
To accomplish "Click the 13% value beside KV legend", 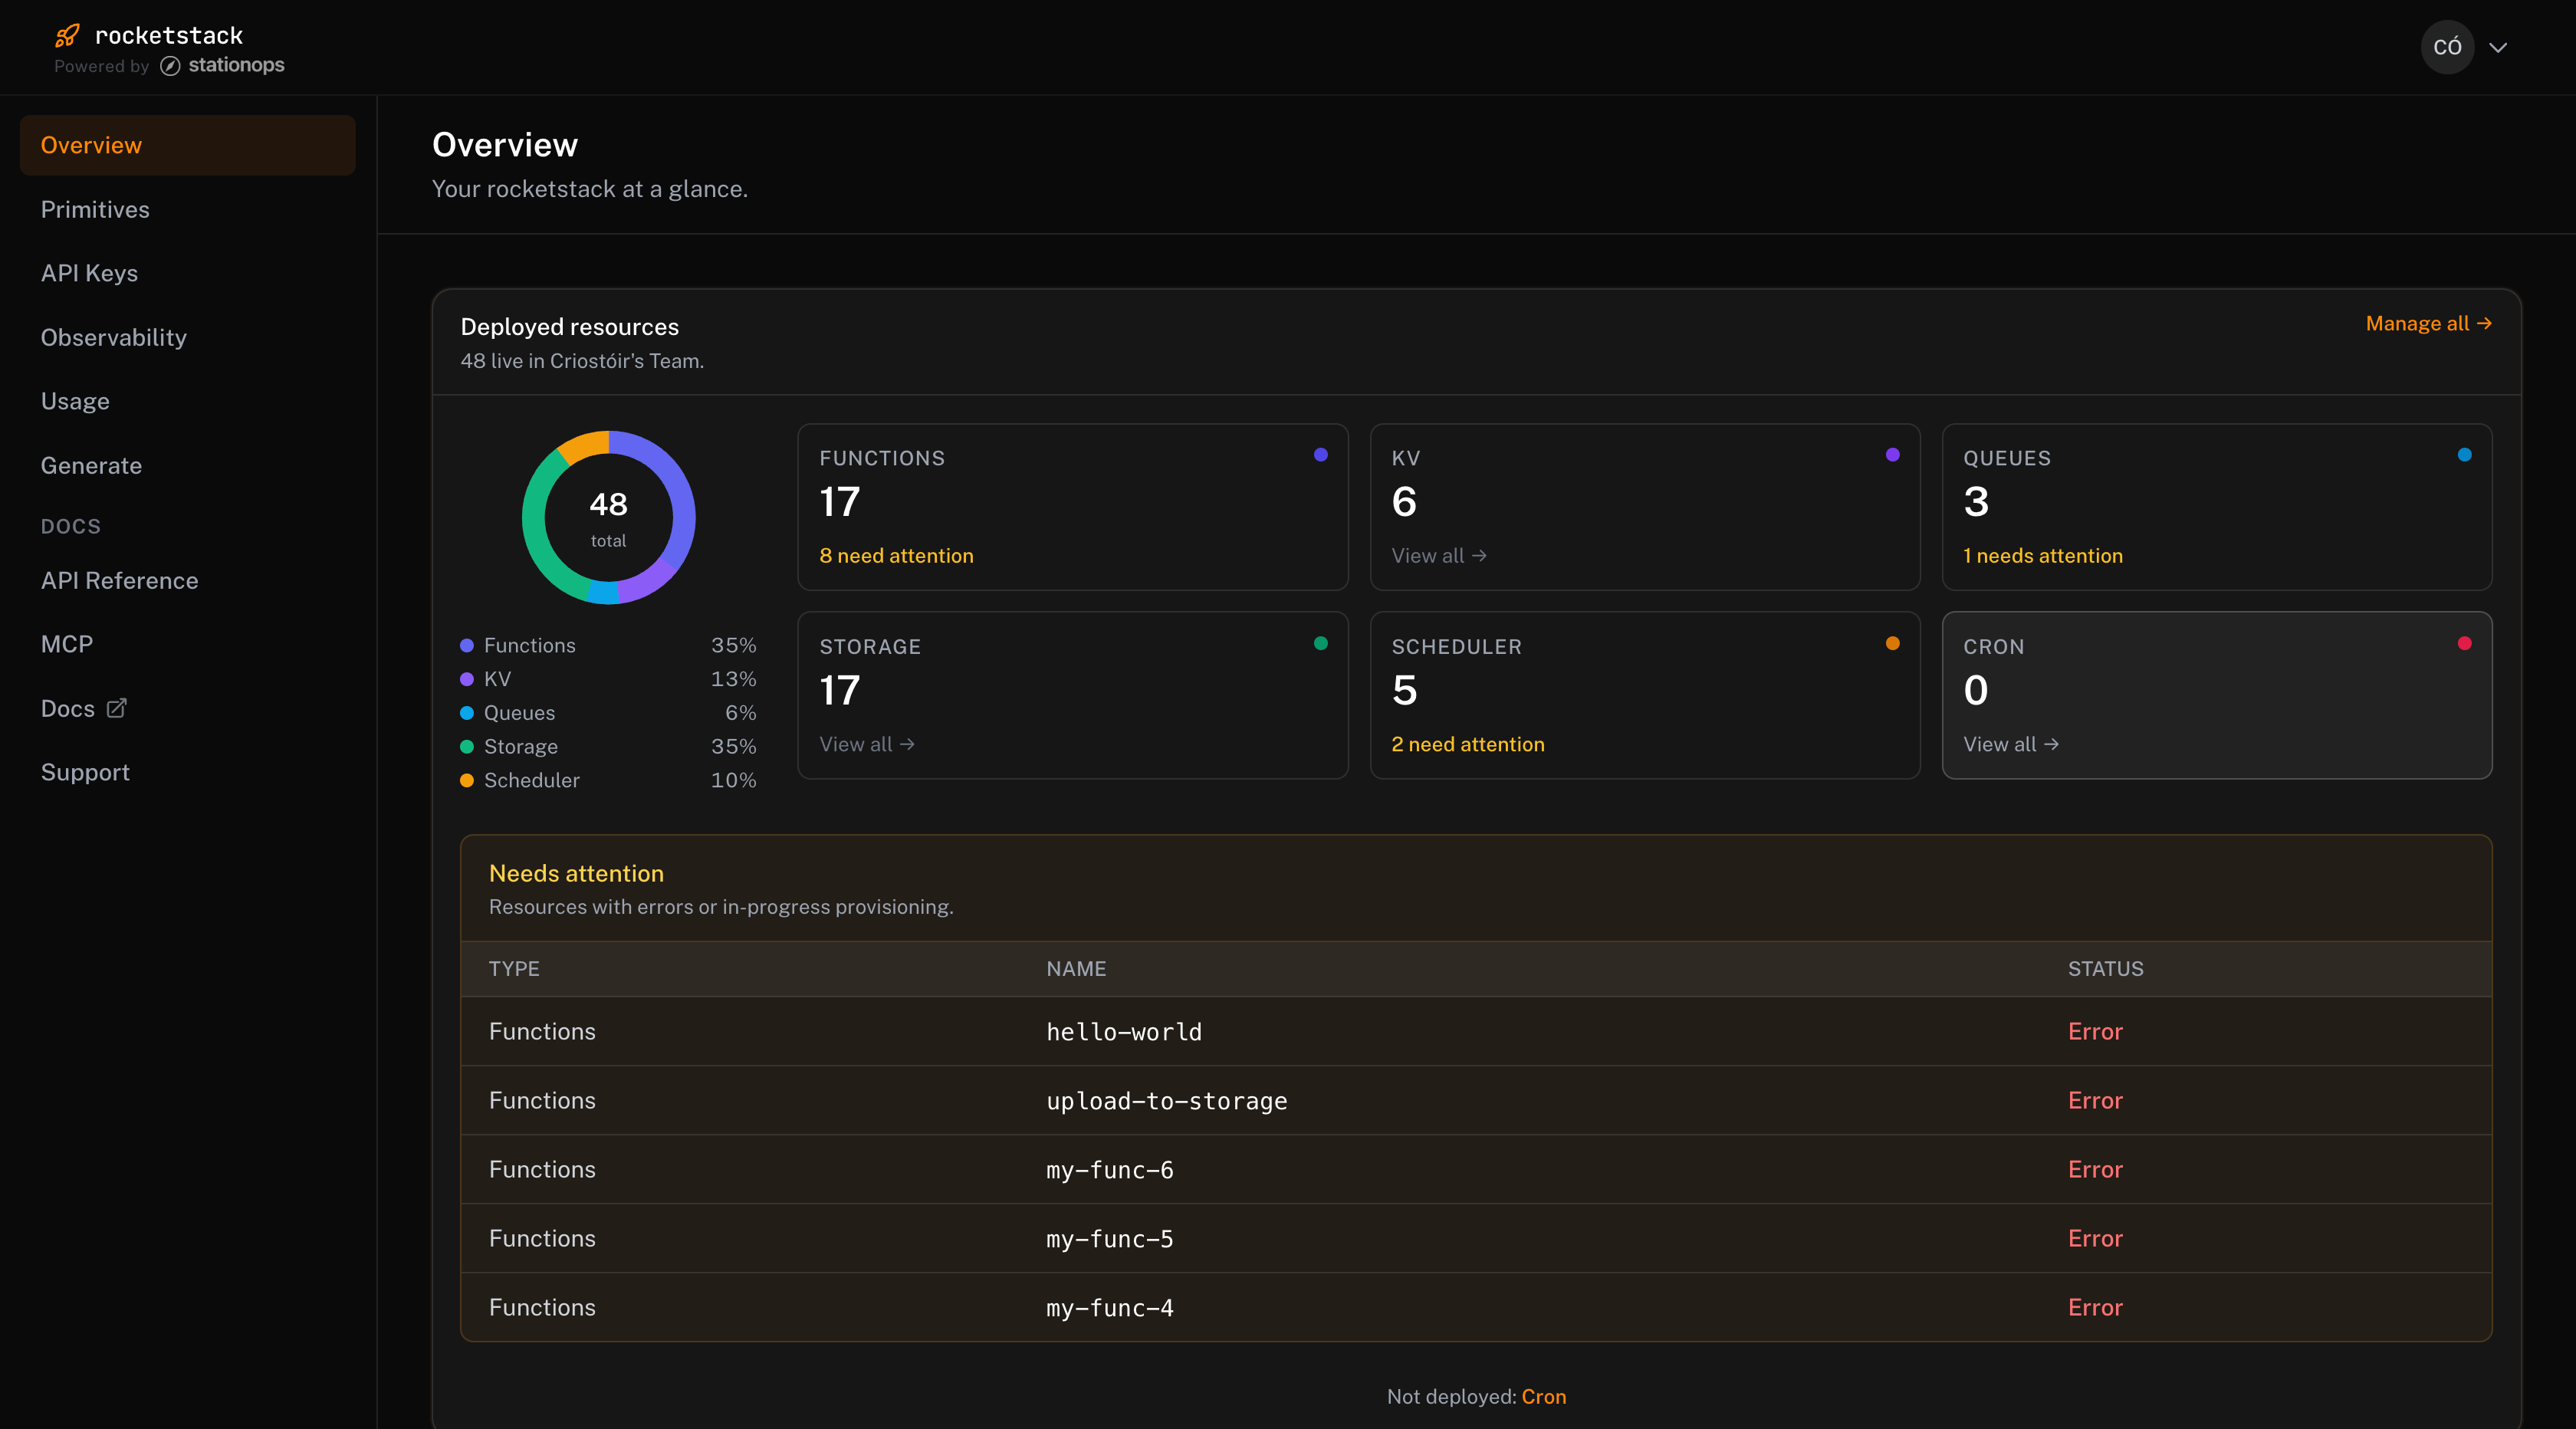I will tap(733, 679).
